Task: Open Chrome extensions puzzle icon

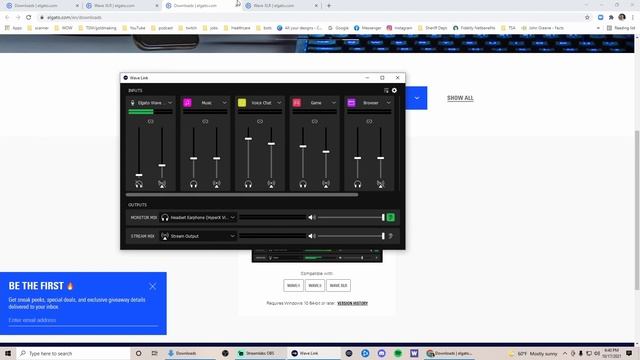Action: [x=611, y=17]
